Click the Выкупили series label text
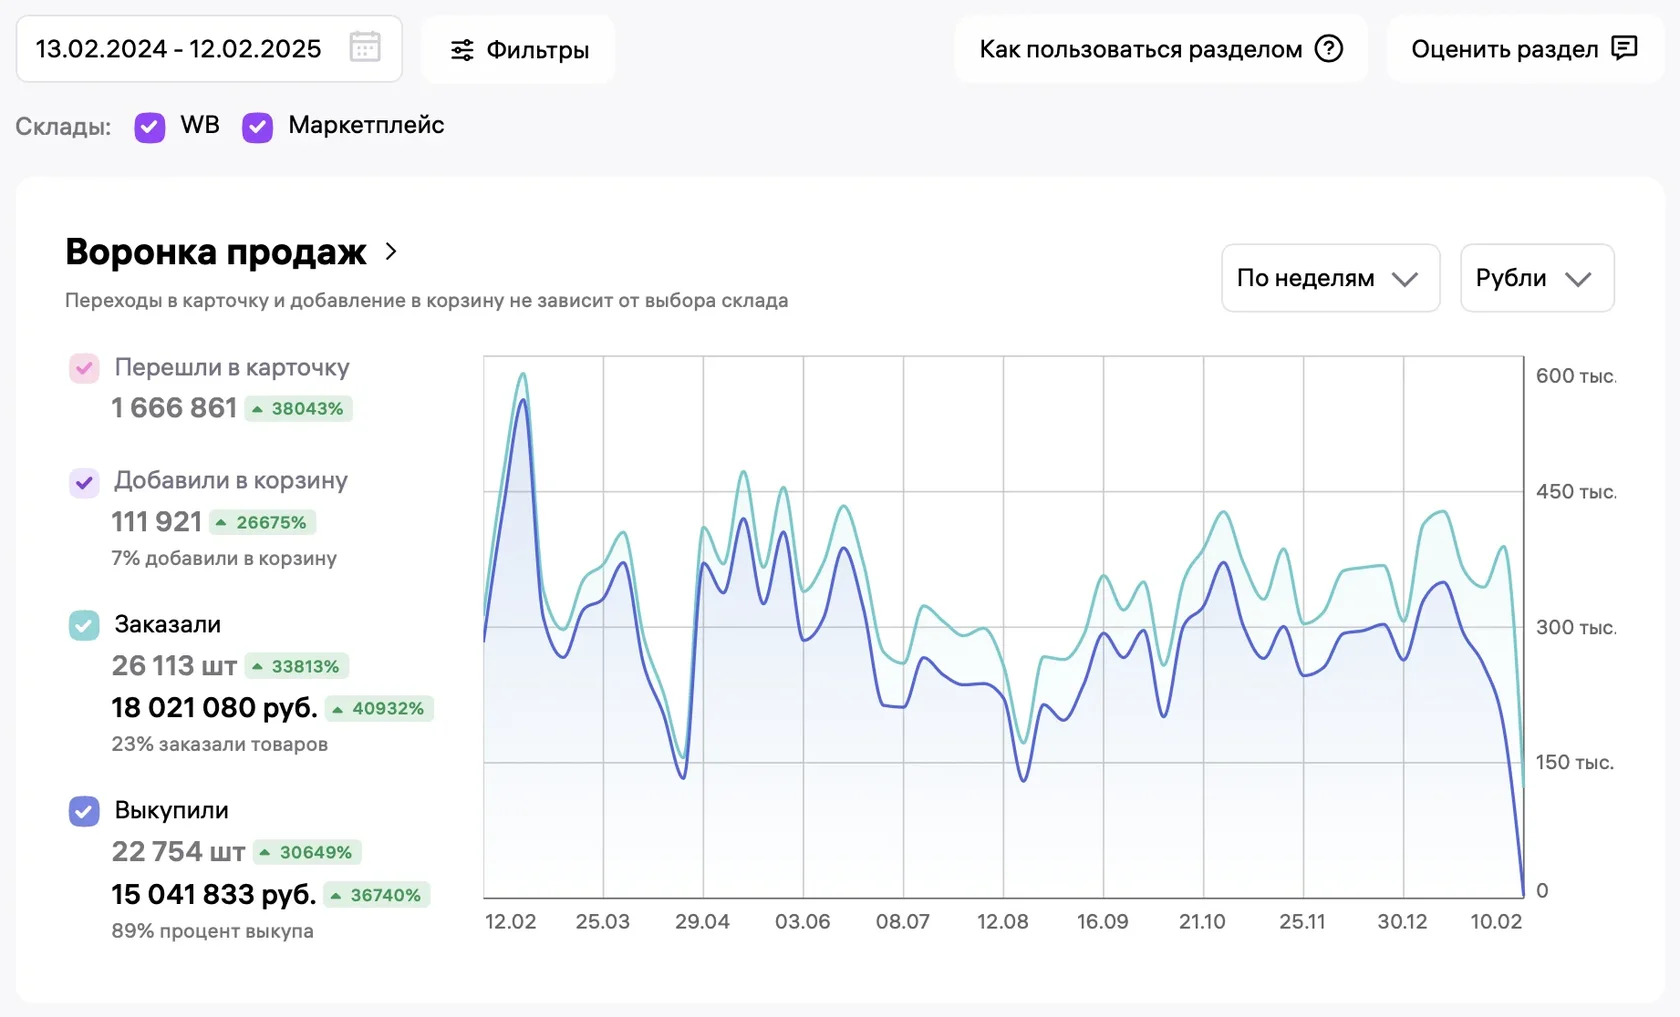This screenshot has width=1680, height=1017. (171, 811)
